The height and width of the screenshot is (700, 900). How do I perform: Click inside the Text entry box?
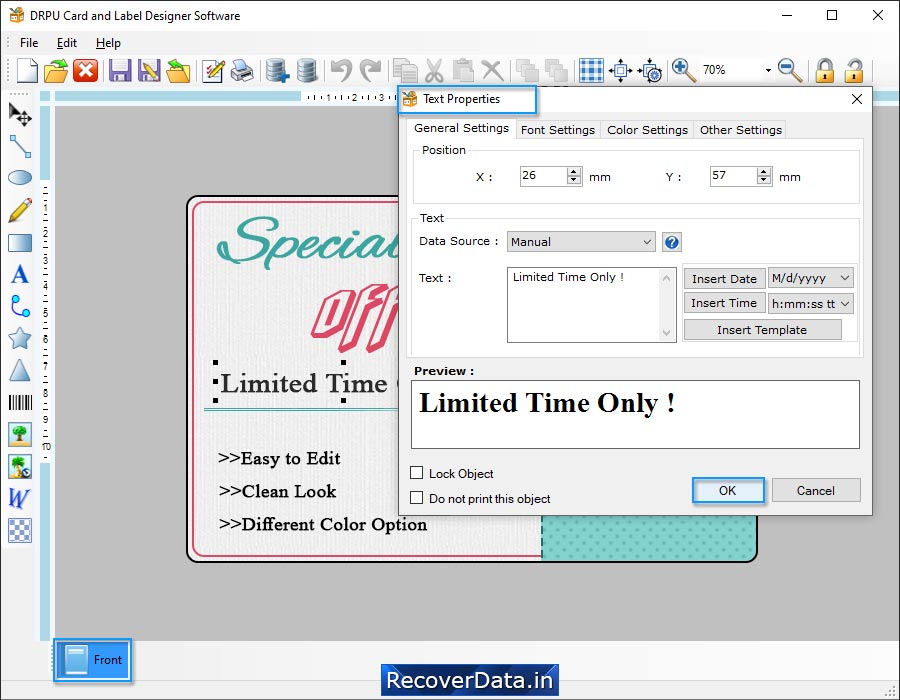pos(584,305)
